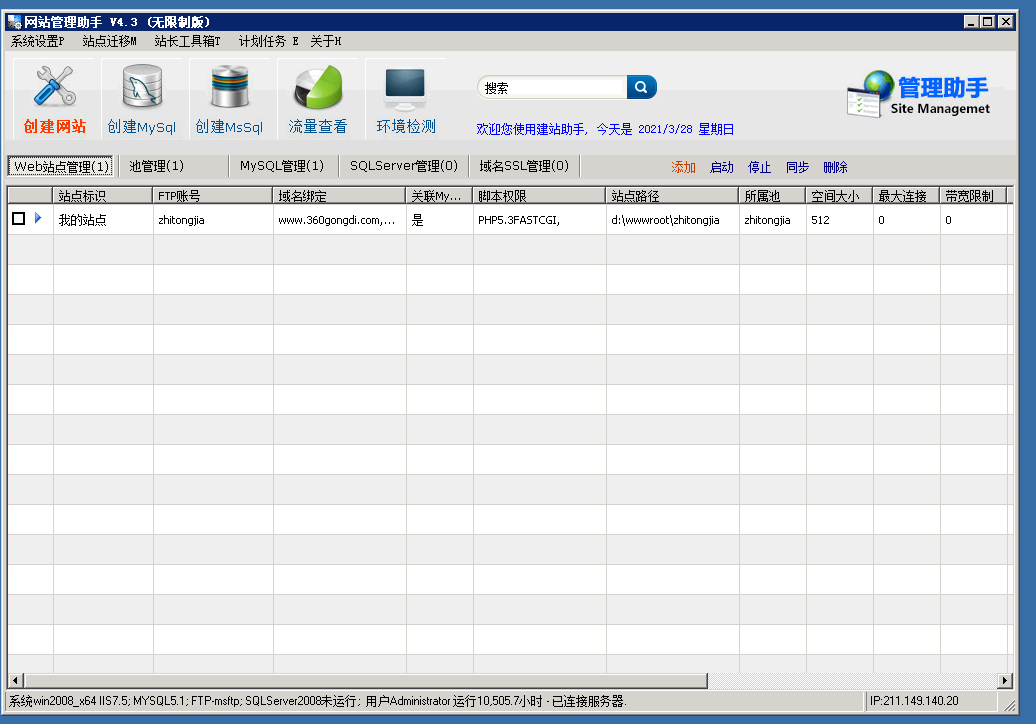1036x724 pixels.
Task: Click the blue arrow beside 我的站点
Action: (38, 218)
